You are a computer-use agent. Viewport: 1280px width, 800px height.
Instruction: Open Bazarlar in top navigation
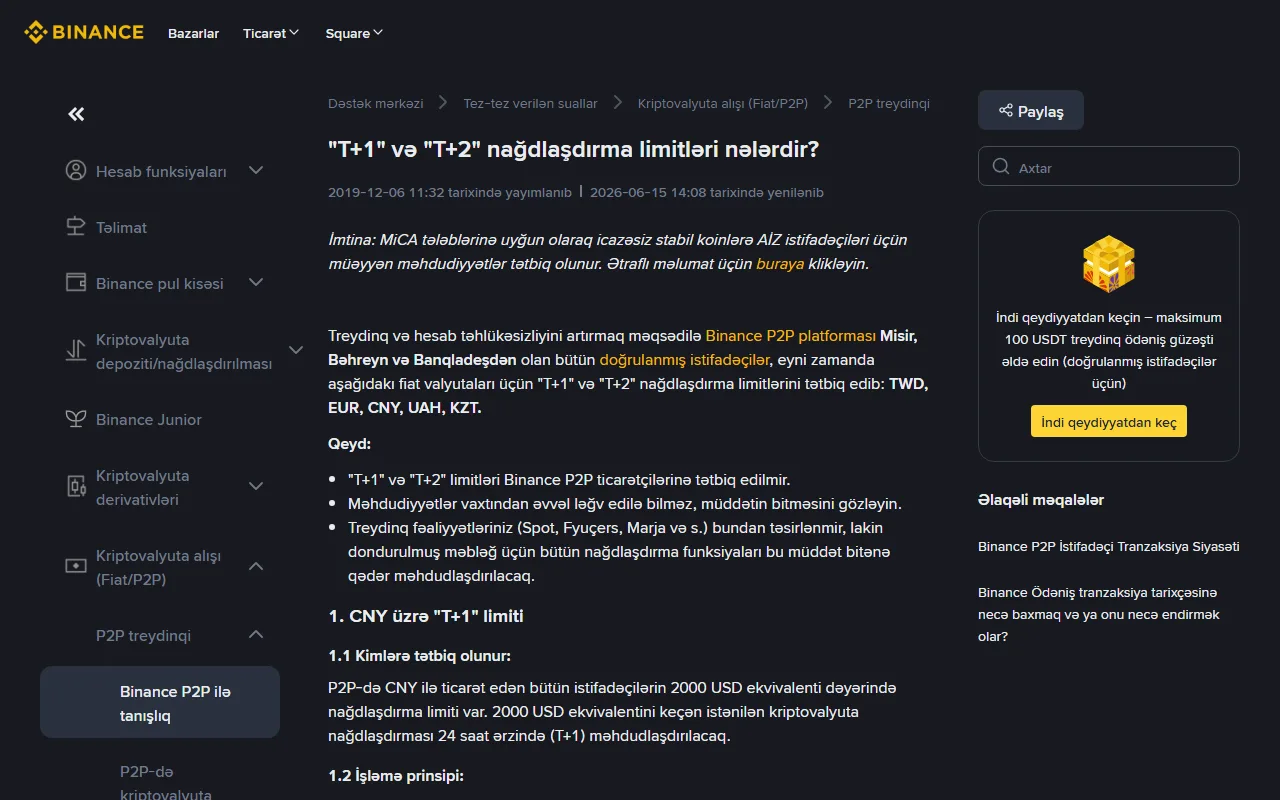(193, 33)
